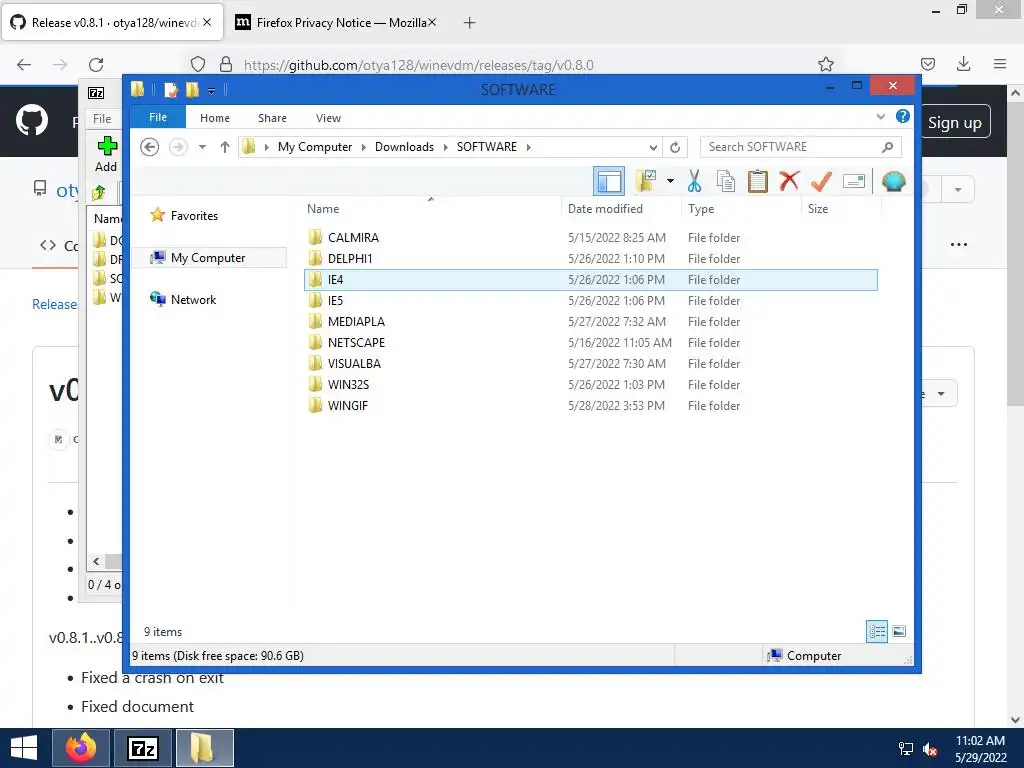Switch to large thumbnails view button
Image resolution: width=1024 pixels, height=768 pixels.
point(899,631)
